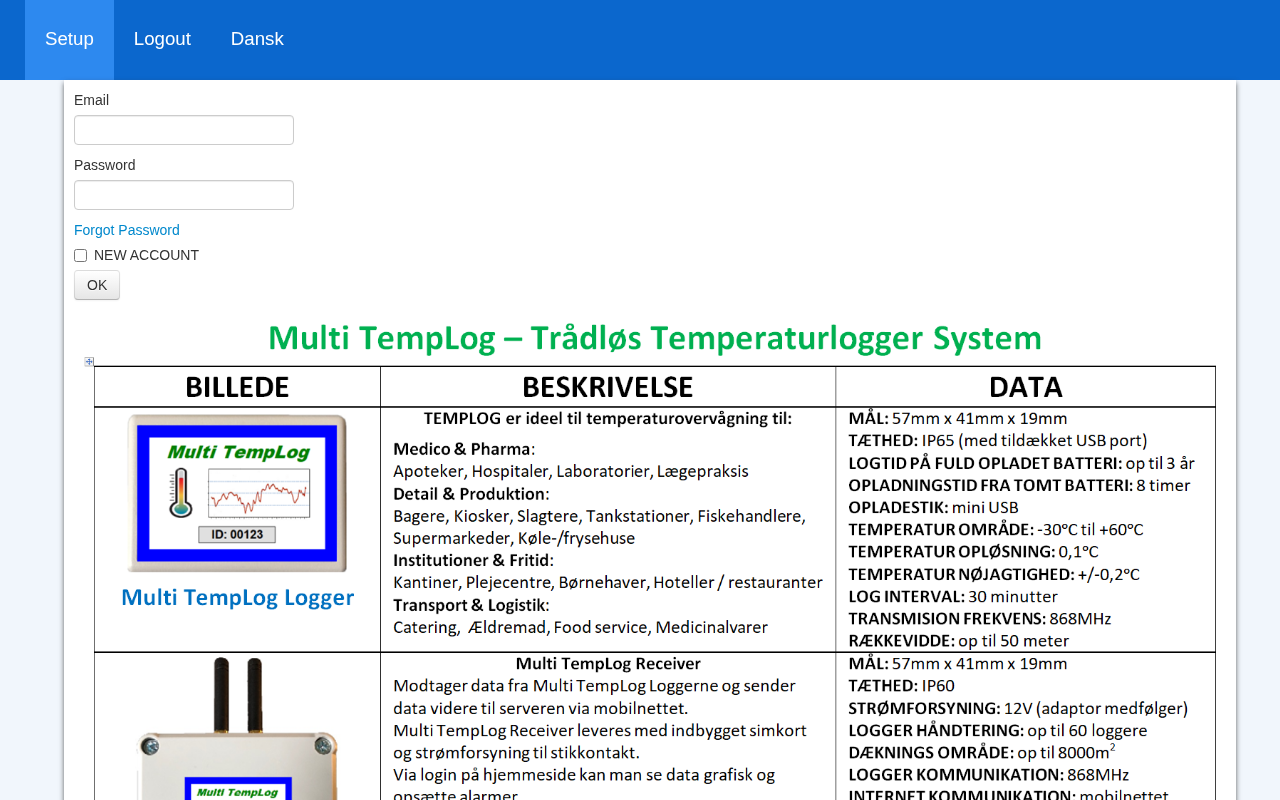Select the receiver photo with two antennas
Screen dimensions: 1280x800
click(237, 729)
